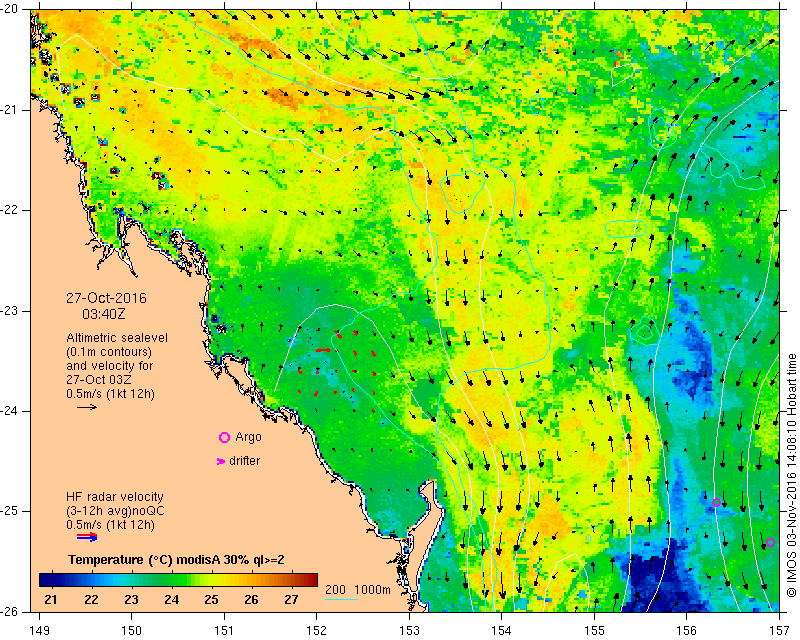Click the longitude axis label 153

click(x=409, y=631)
